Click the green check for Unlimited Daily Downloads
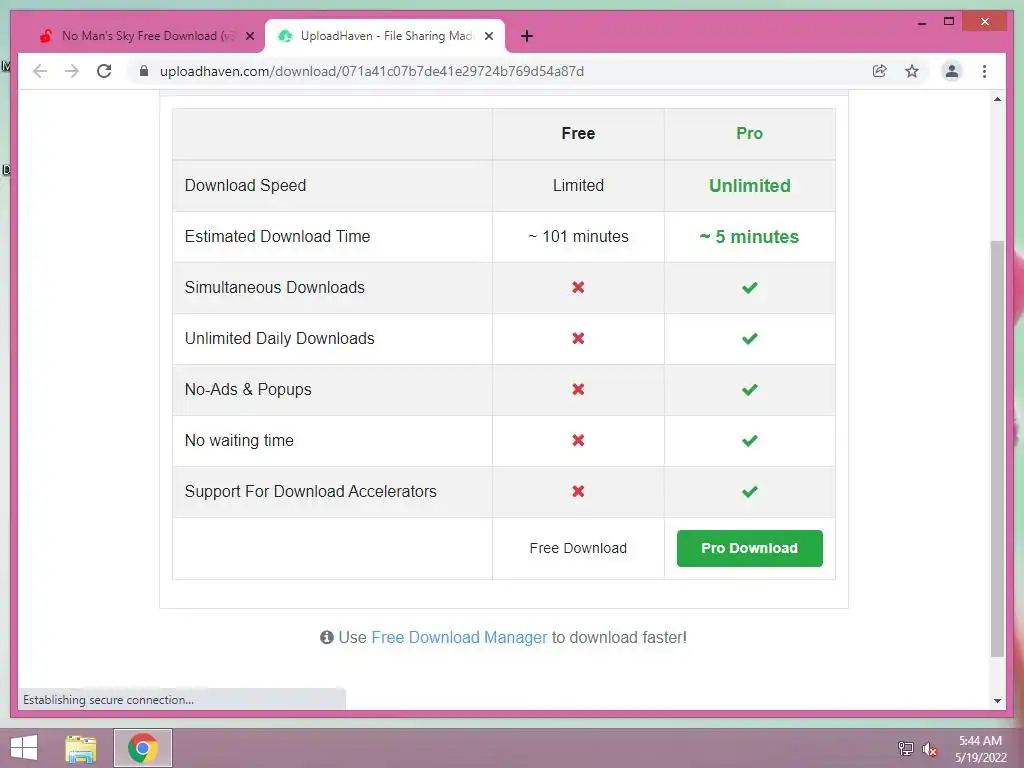1024x768 pixels. [750, 338]
